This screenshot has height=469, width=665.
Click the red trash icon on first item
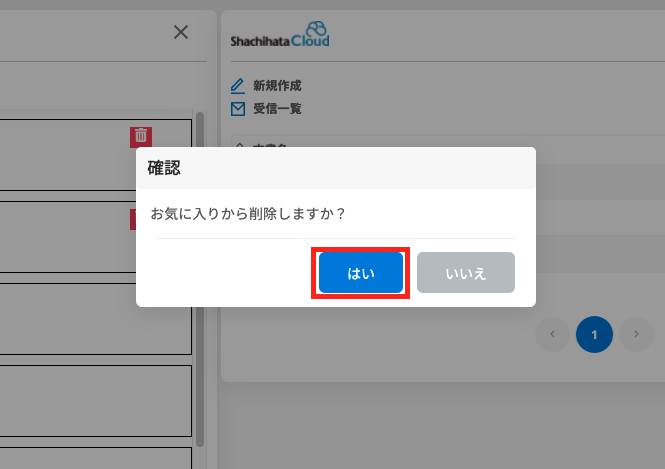point(141,137)
